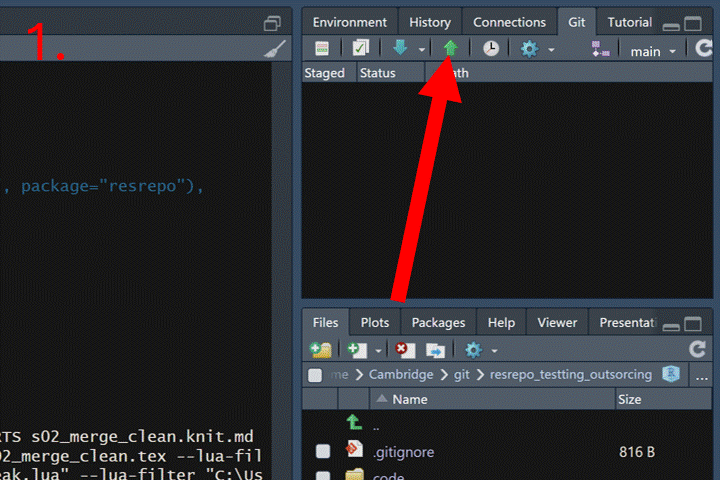Select the Files tab
The width and height of the screenshot is (720, 480).
325,322
